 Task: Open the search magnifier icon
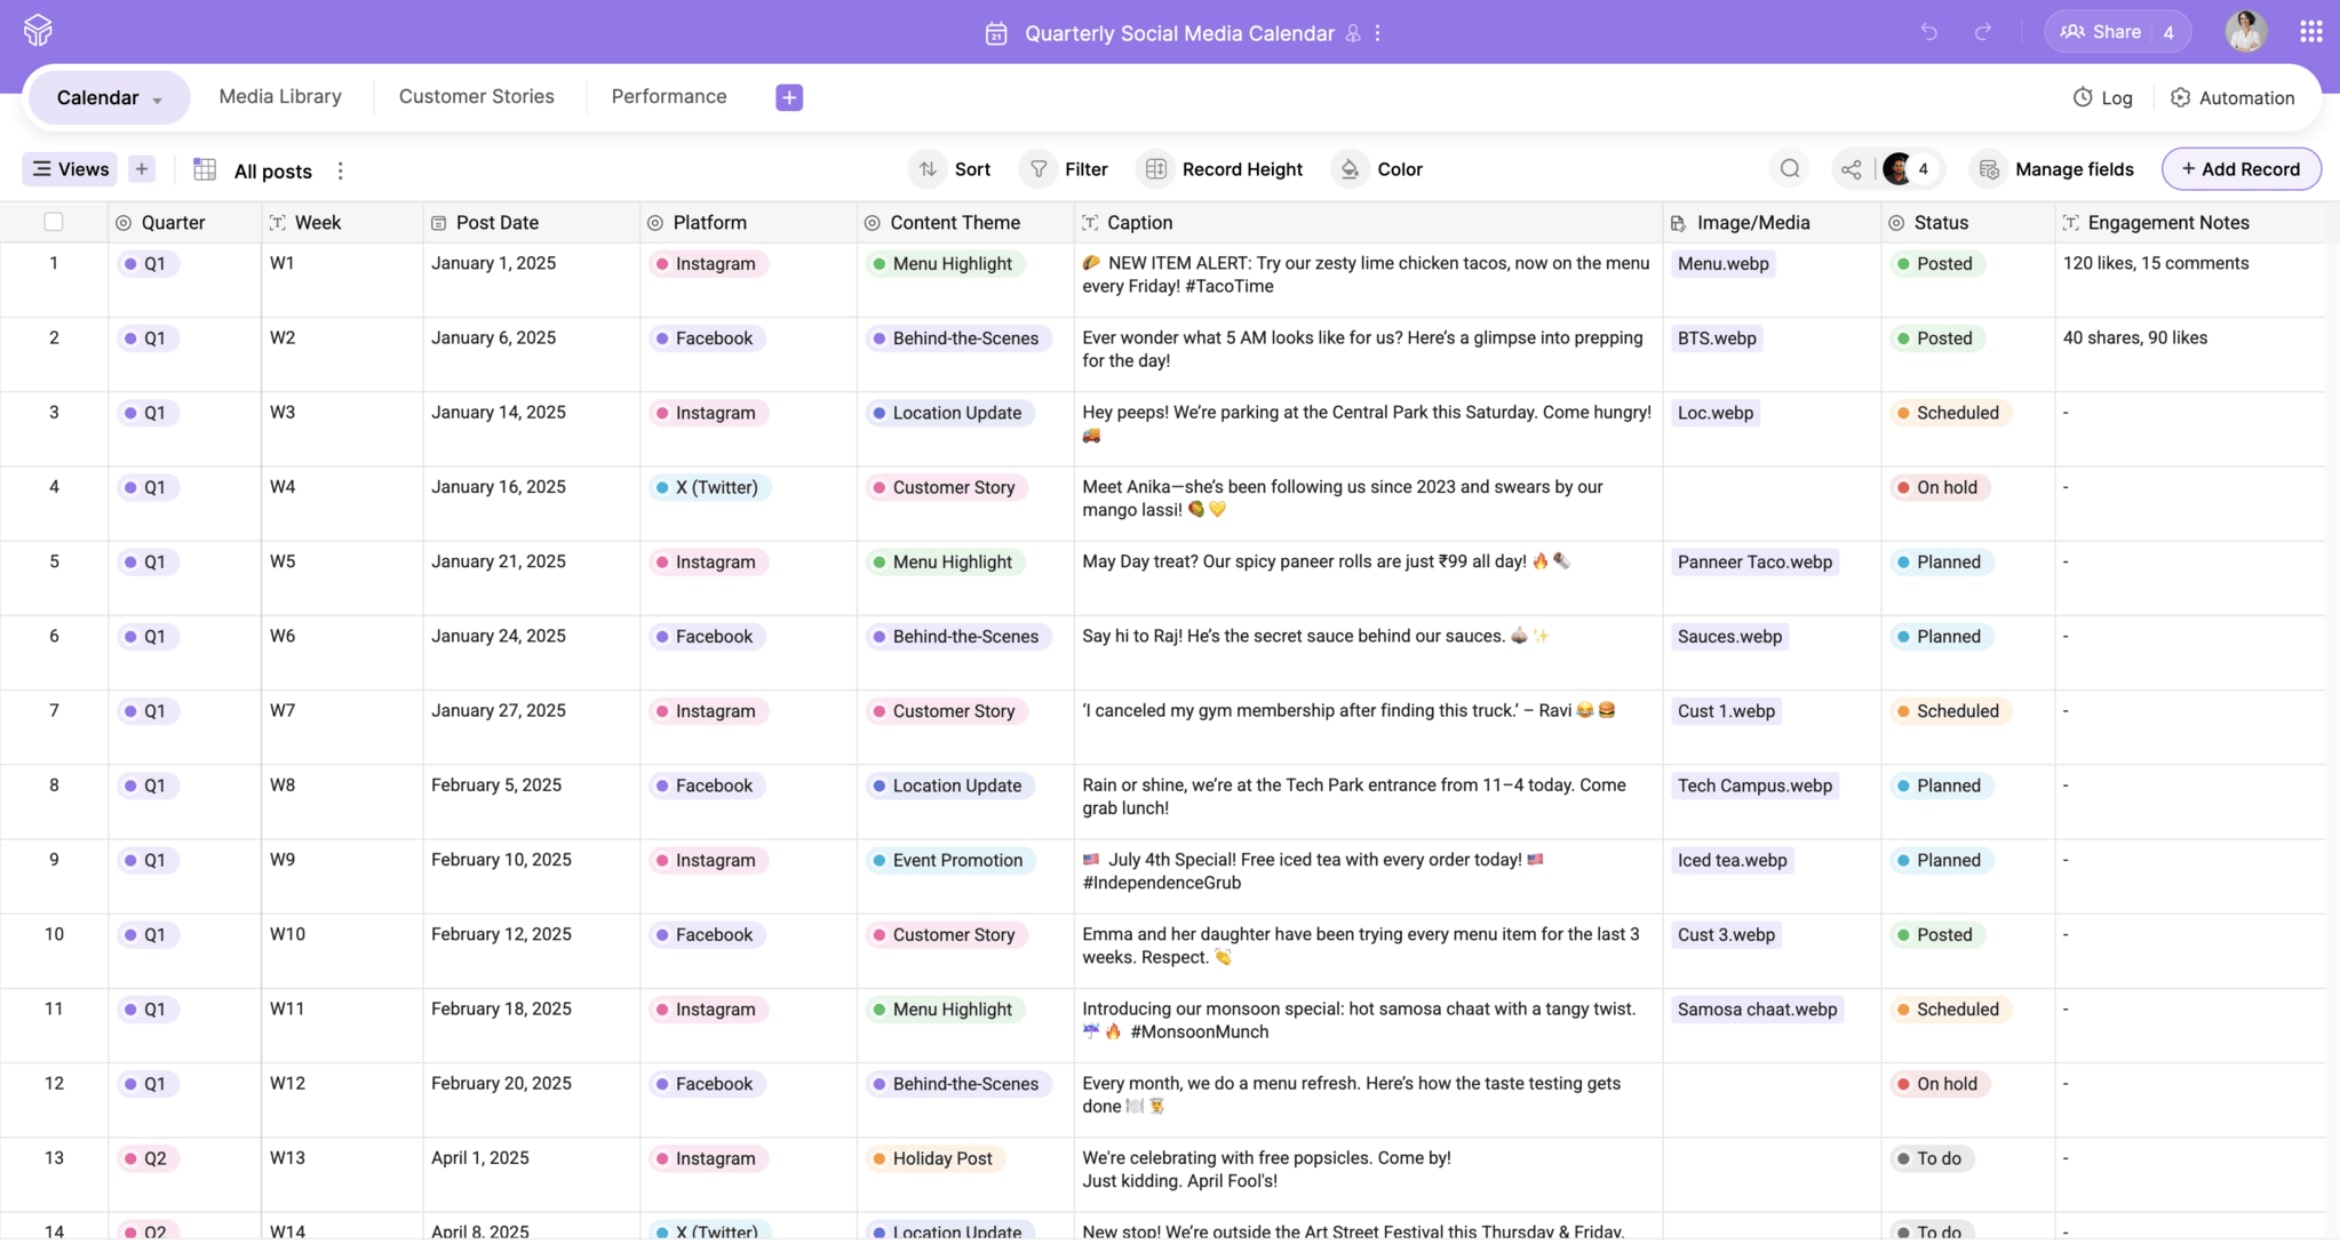(x=1790, y=169)
